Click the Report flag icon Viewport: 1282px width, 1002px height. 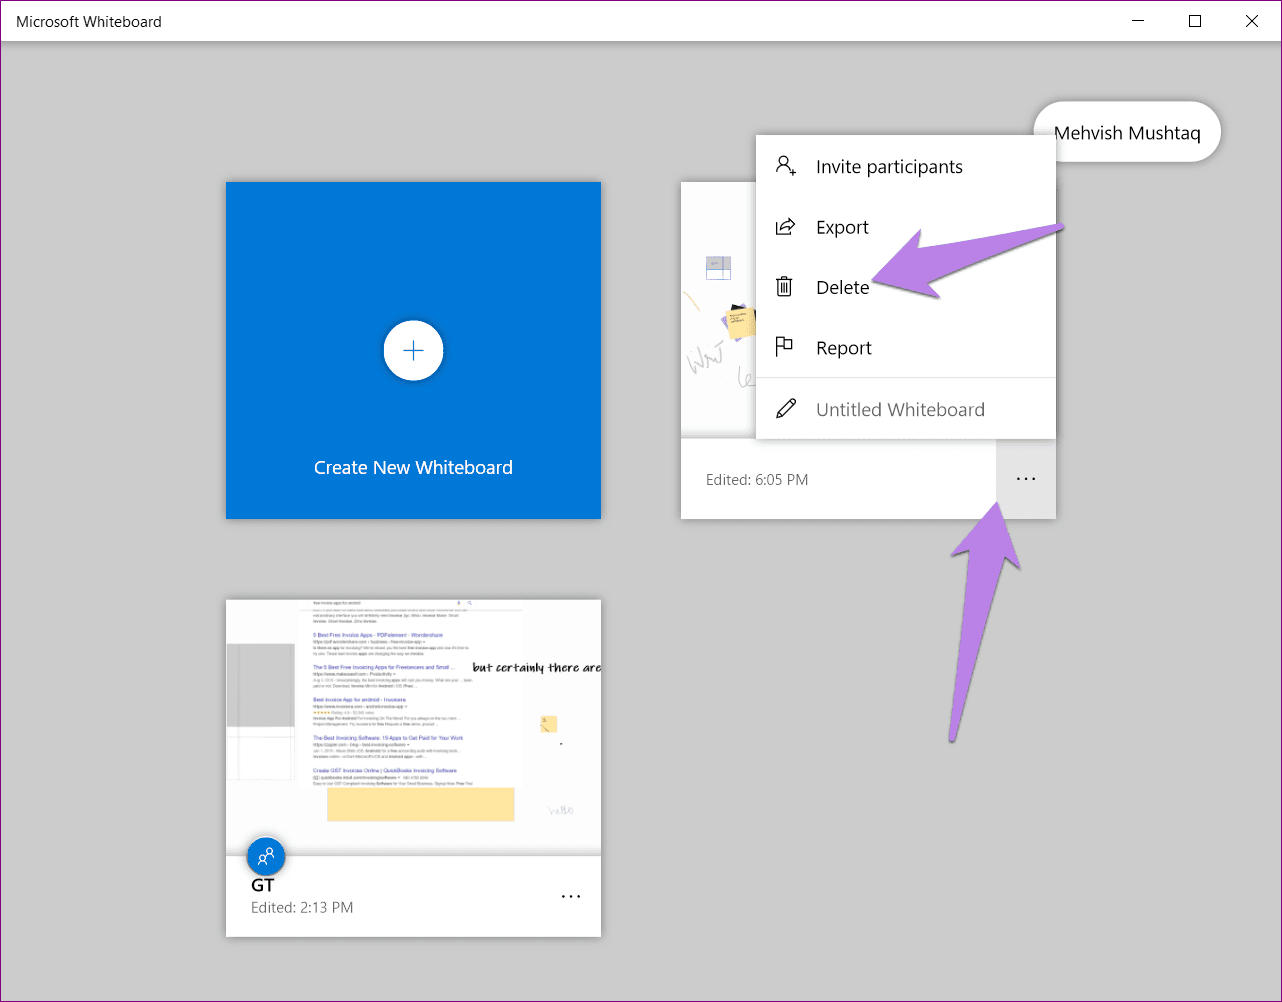point(785,347)
